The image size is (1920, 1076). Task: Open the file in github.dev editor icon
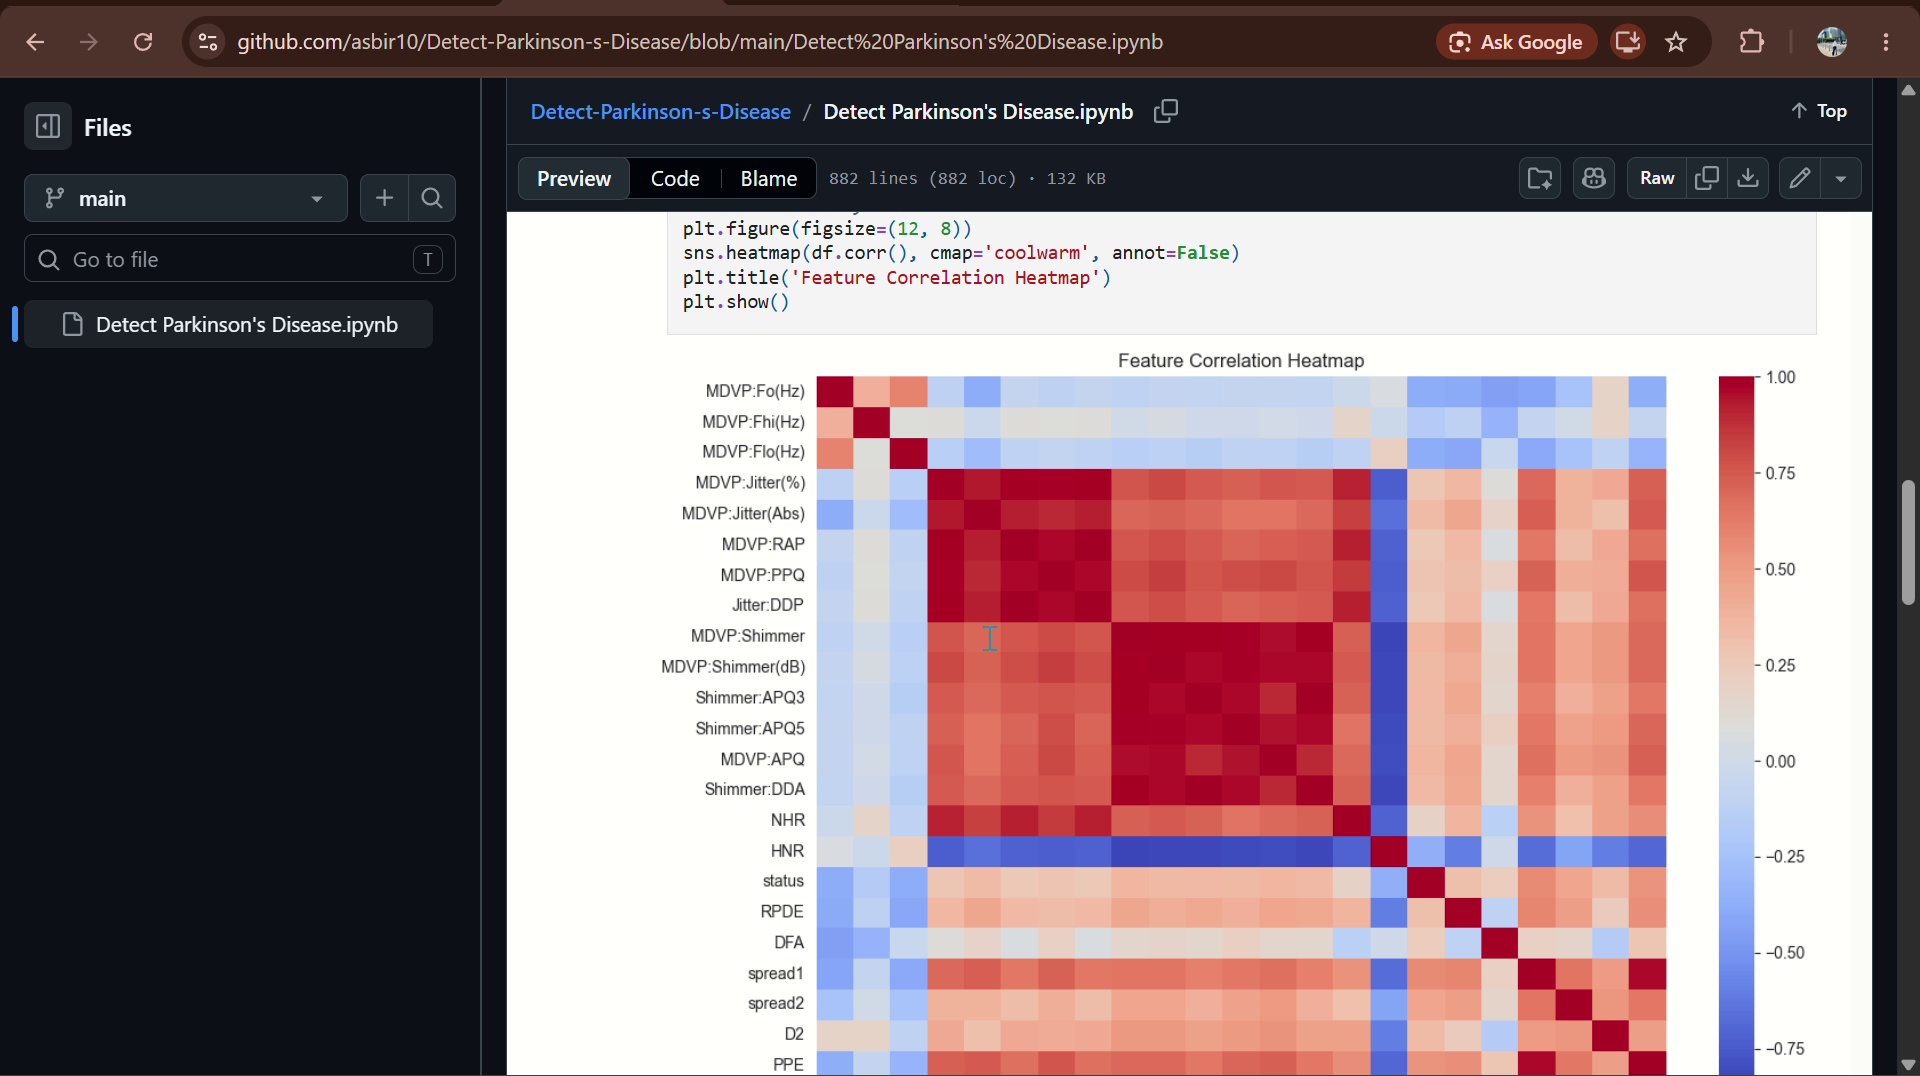(1540, 178)
